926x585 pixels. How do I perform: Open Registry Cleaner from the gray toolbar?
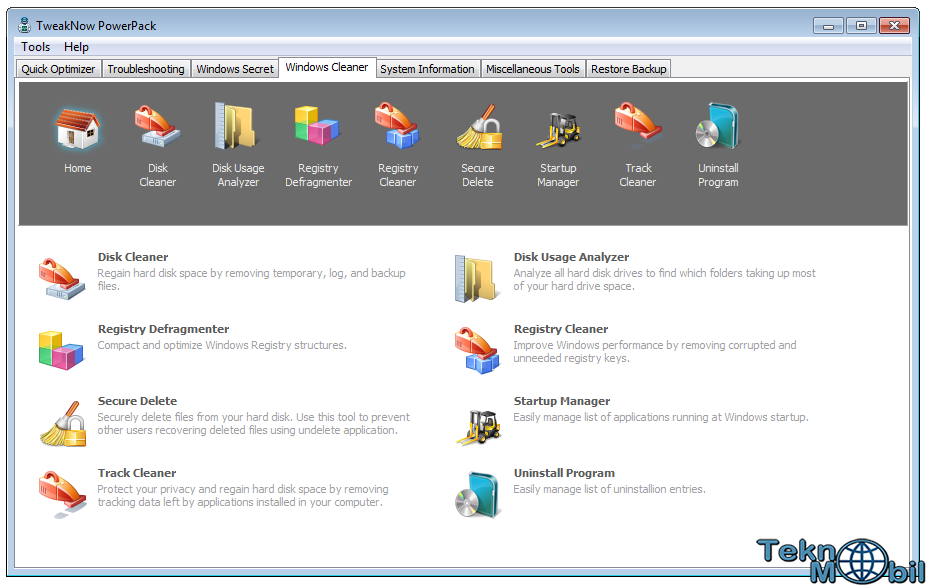point(397,126)
